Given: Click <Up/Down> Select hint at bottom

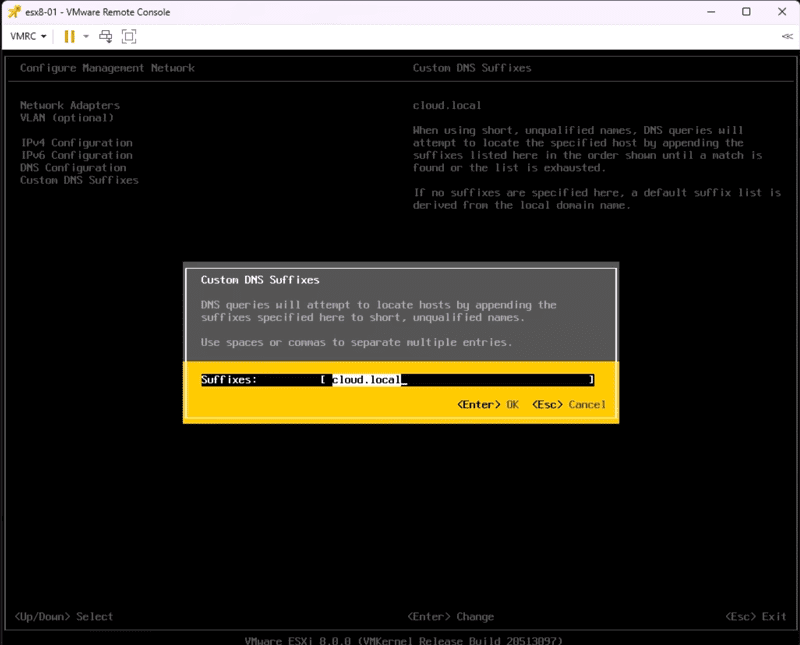Looking at the screenshot, I should pyautogui.click(x=64, y=616).
